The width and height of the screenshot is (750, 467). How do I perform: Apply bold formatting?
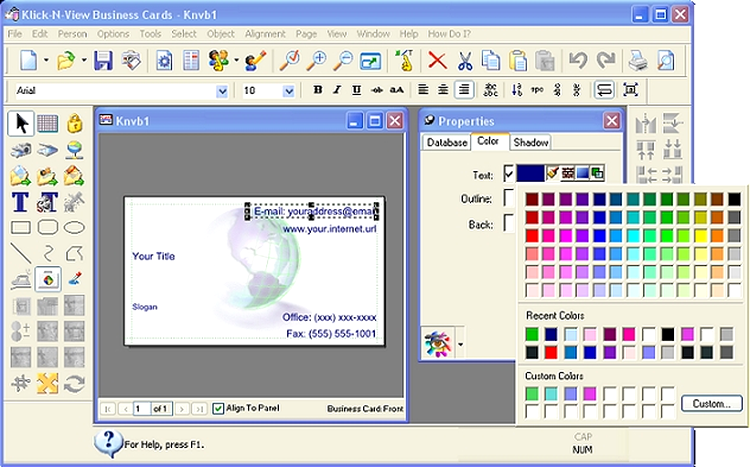pyautogui.click(x=318, y=90)
